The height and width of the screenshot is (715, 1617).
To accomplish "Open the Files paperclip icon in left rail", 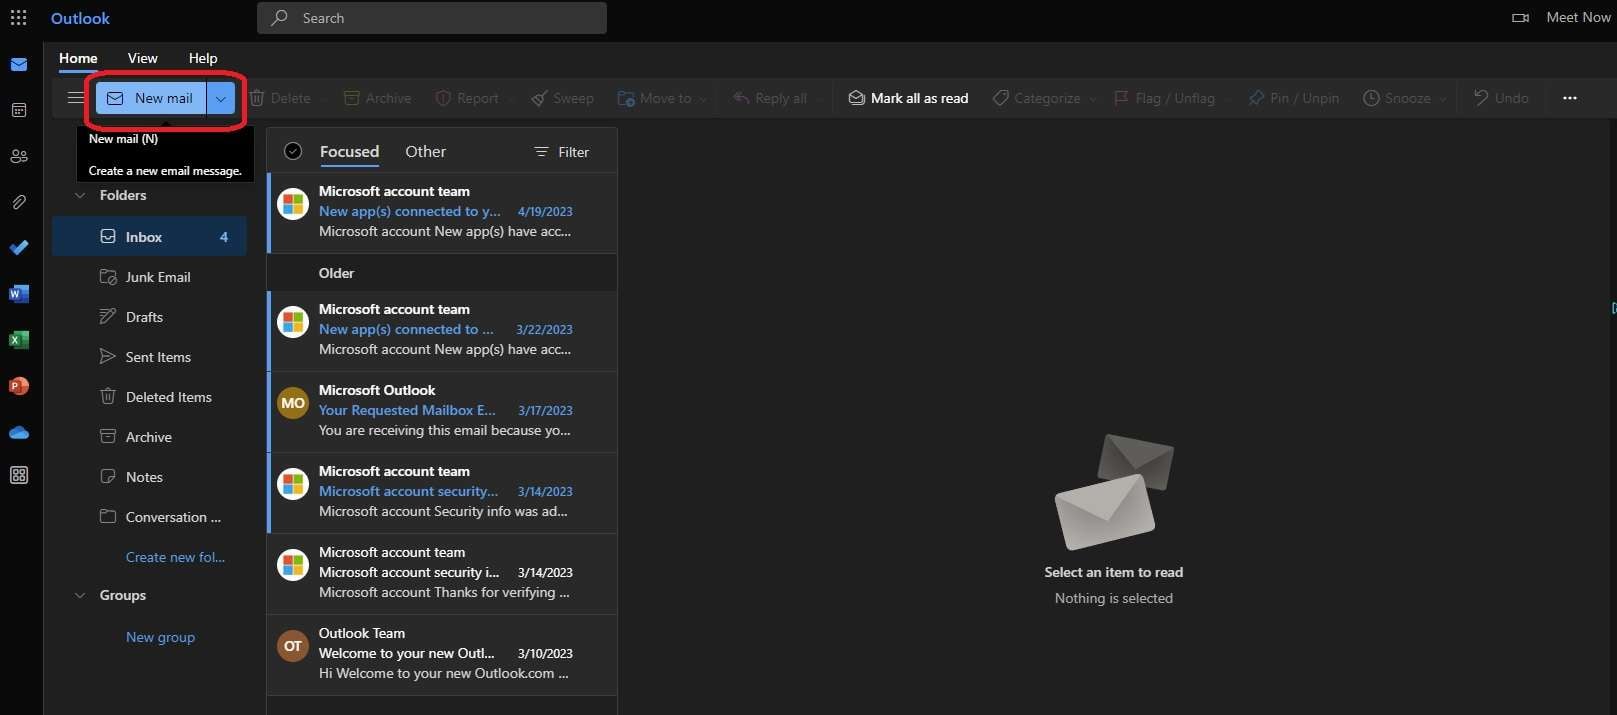I will pyautogui.click(x=19, y=202).
